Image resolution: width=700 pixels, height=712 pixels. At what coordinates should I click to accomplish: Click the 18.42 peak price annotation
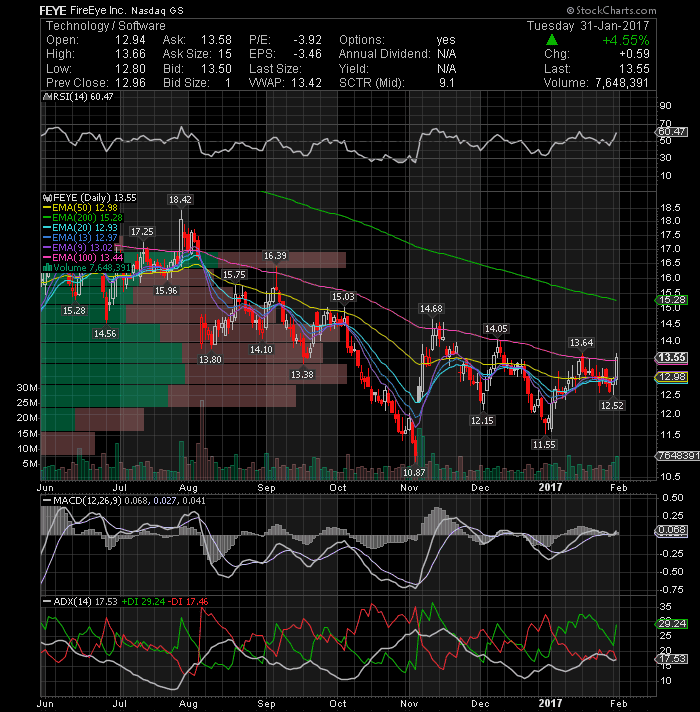pos(180,200)
